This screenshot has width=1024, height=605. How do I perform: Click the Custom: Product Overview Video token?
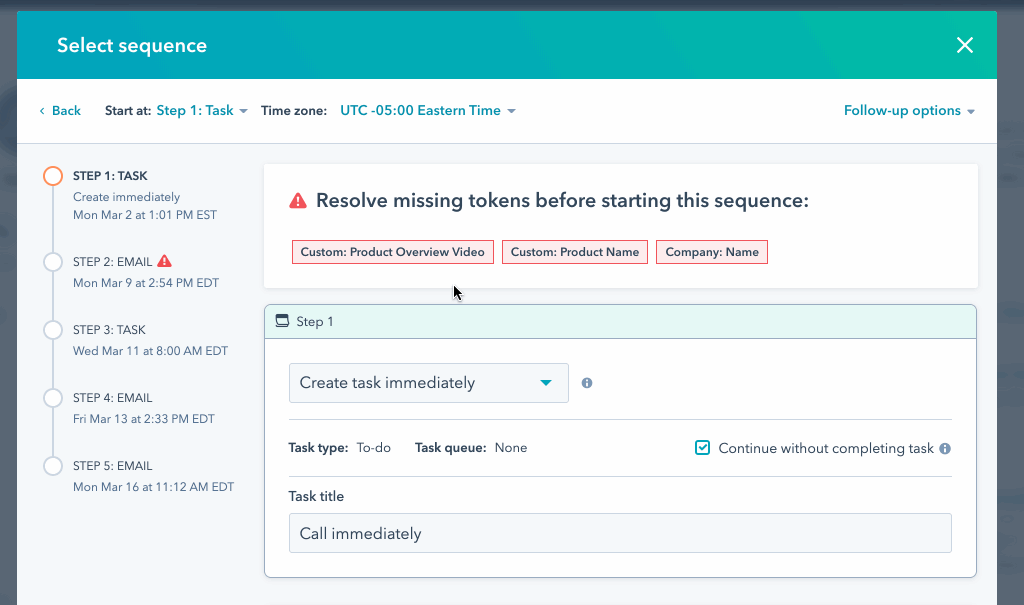[392, 251]
